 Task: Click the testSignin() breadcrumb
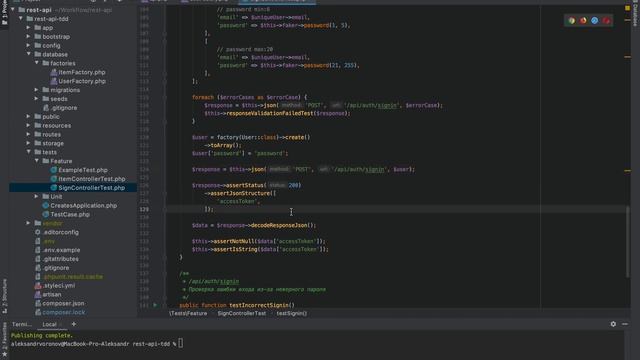coord(291,313)
